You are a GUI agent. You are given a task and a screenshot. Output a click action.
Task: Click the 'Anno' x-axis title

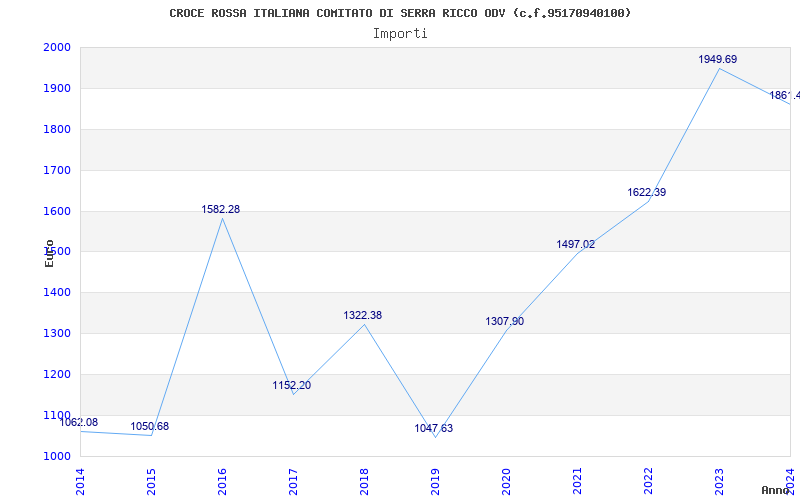click(x=775, y=490)
